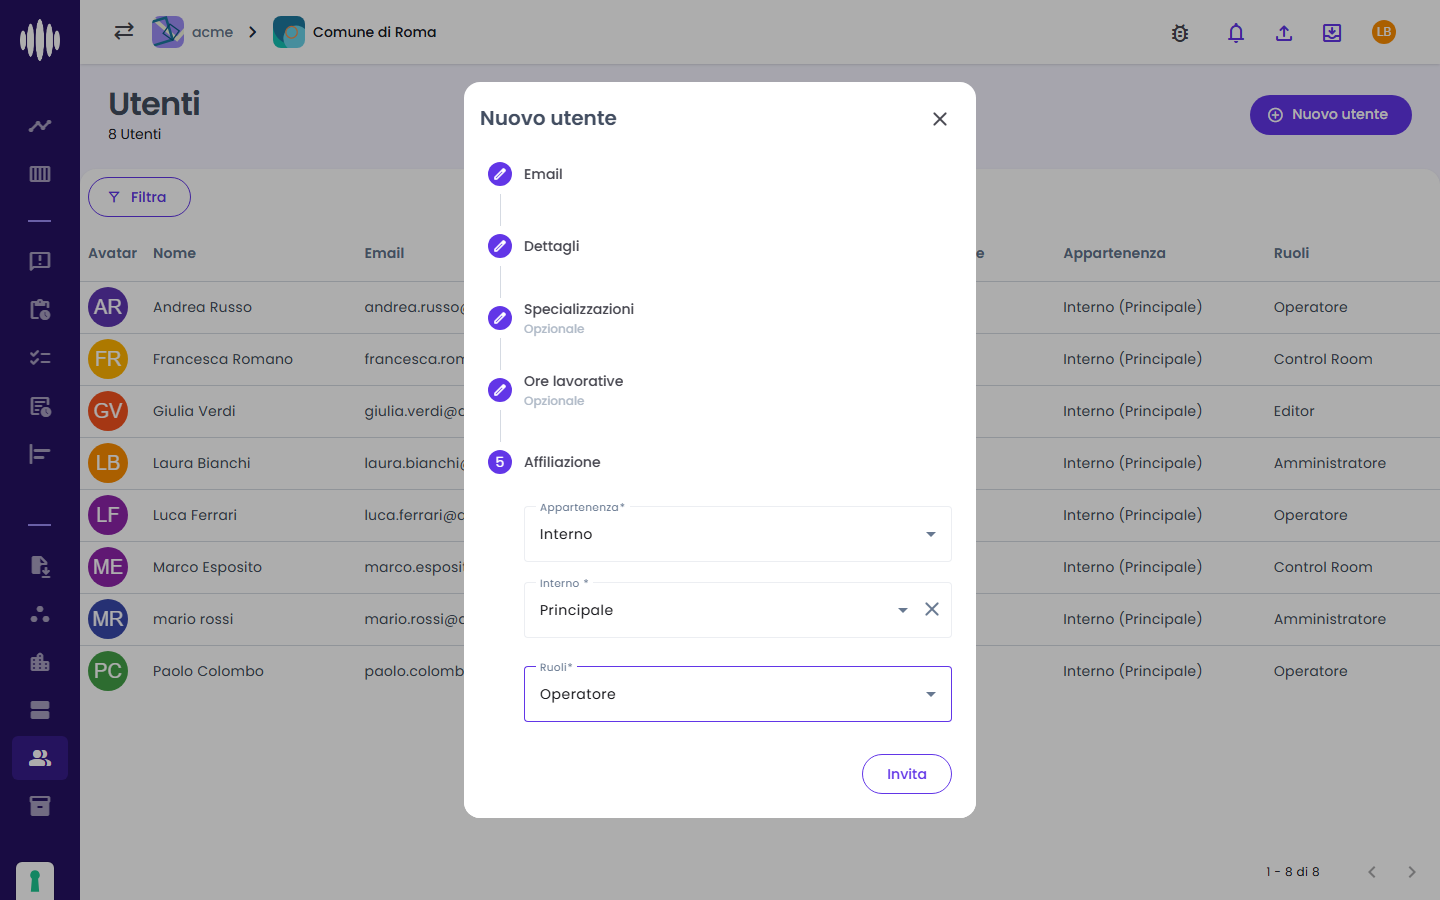The width and height of the screenshot is (1440, 900).
Task: Open the clipboard schedule icon in sidebar
Action: tap(40, 309)
